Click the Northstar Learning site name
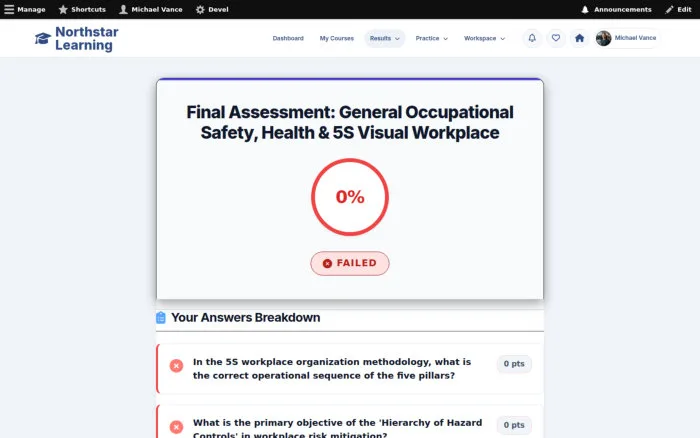The width and height of the screenshot is (700, 438). pyautogui.click(x=87, y=38)
